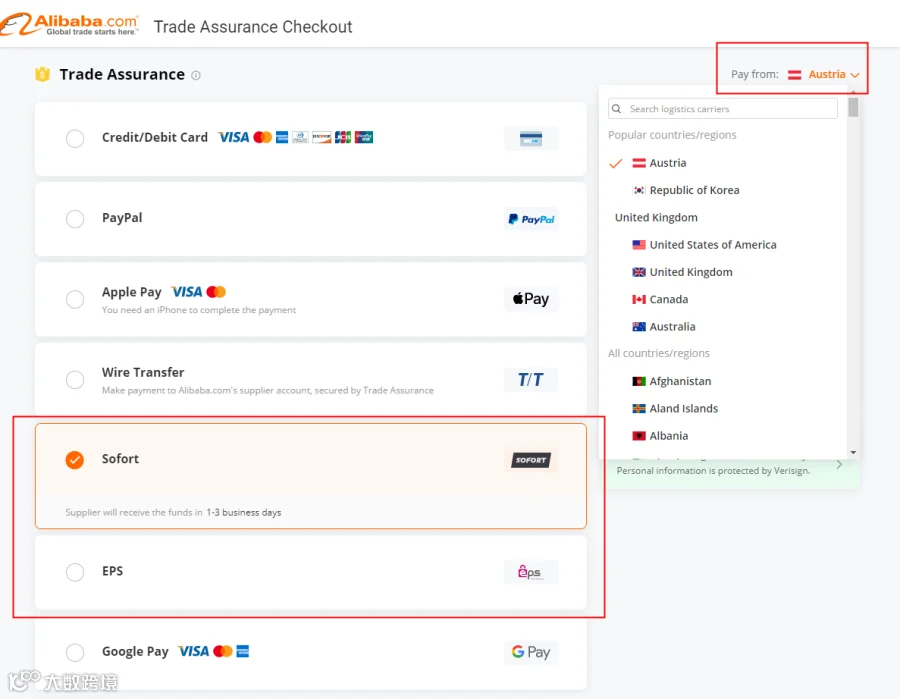This screenshot has height=699, width=900.
Task: Expand the Verisign protection info chevron
Action: (x=839, y=464)
